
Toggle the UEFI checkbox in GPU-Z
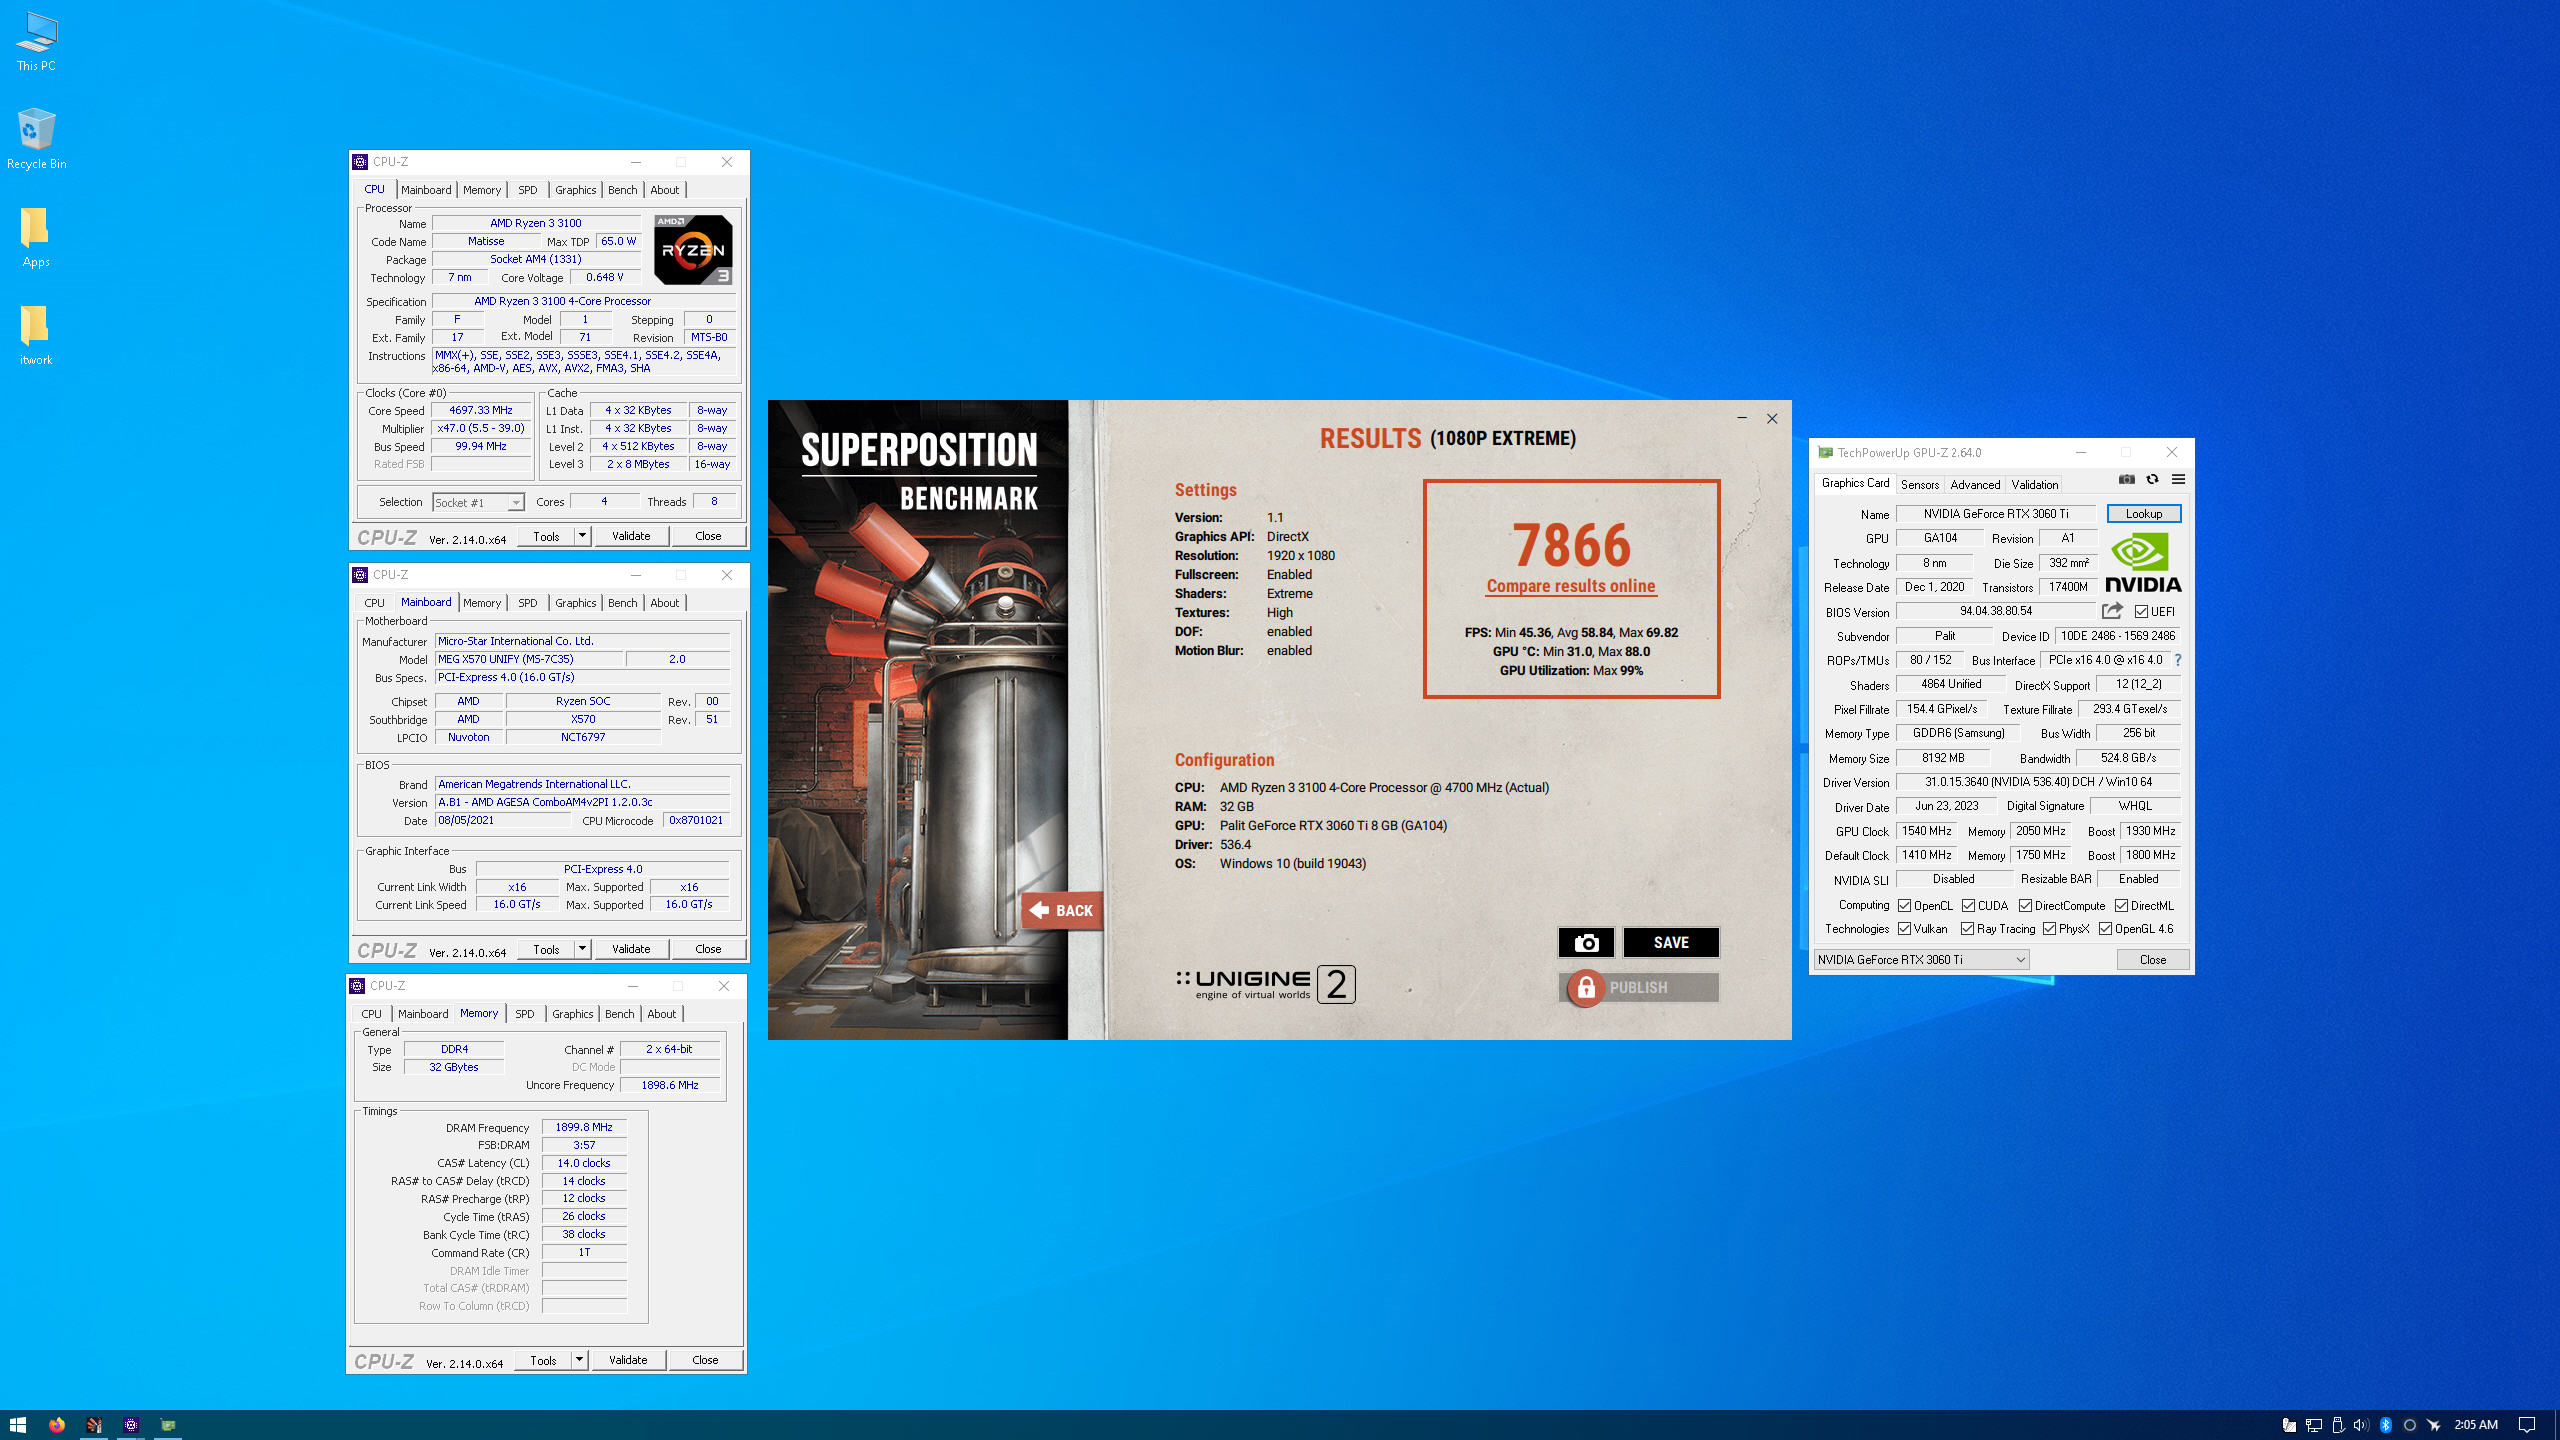[x=2141, y=612]
